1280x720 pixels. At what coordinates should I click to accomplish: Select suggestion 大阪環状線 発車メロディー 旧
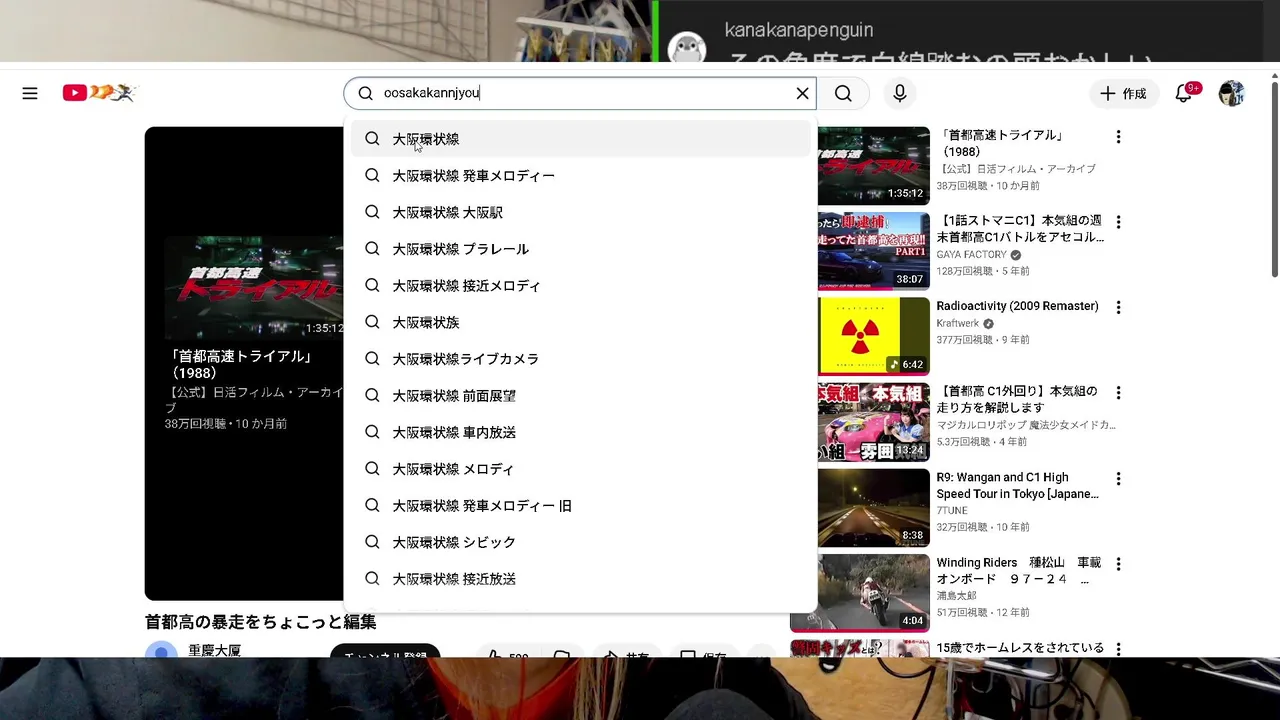[x=580, y=505]
